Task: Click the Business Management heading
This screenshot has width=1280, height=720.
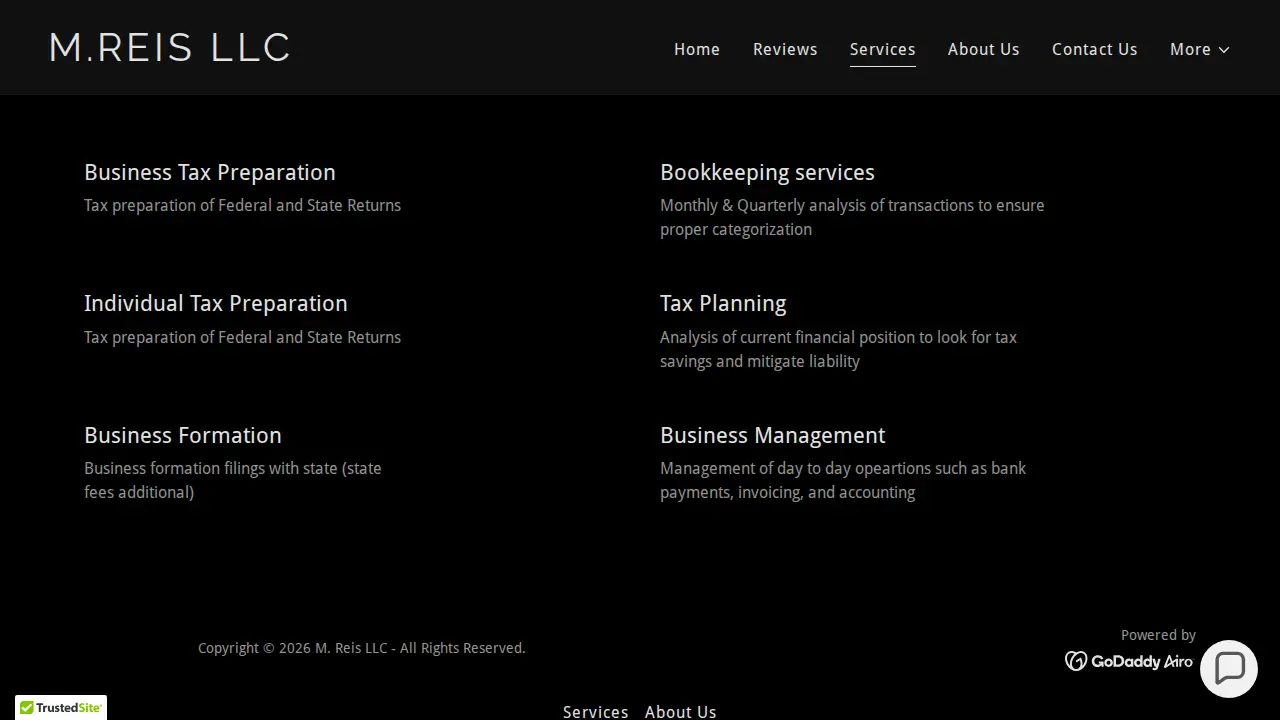Action: pyautogui.click(x=773, y=435)
